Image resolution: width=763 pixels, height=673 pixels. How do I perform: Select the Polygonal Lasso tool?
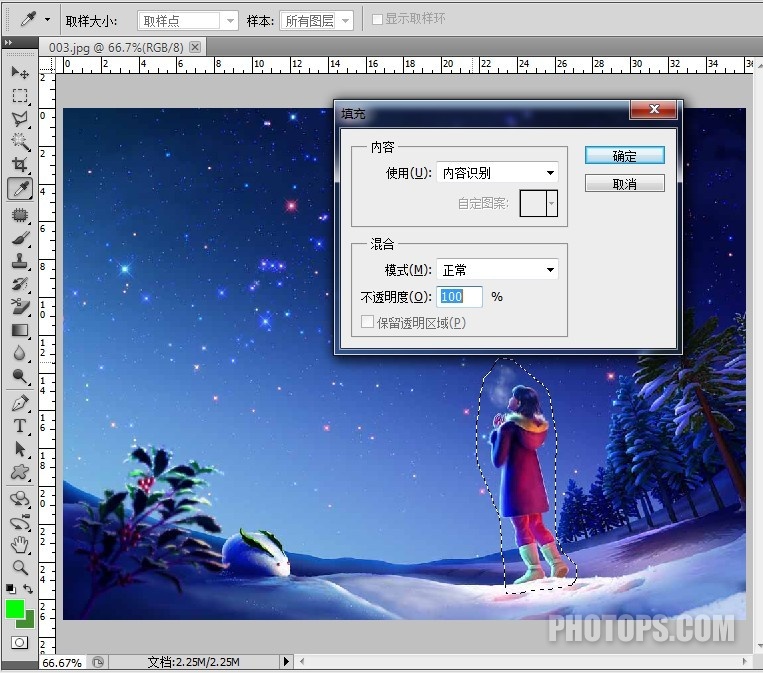(x=20, y=118)
